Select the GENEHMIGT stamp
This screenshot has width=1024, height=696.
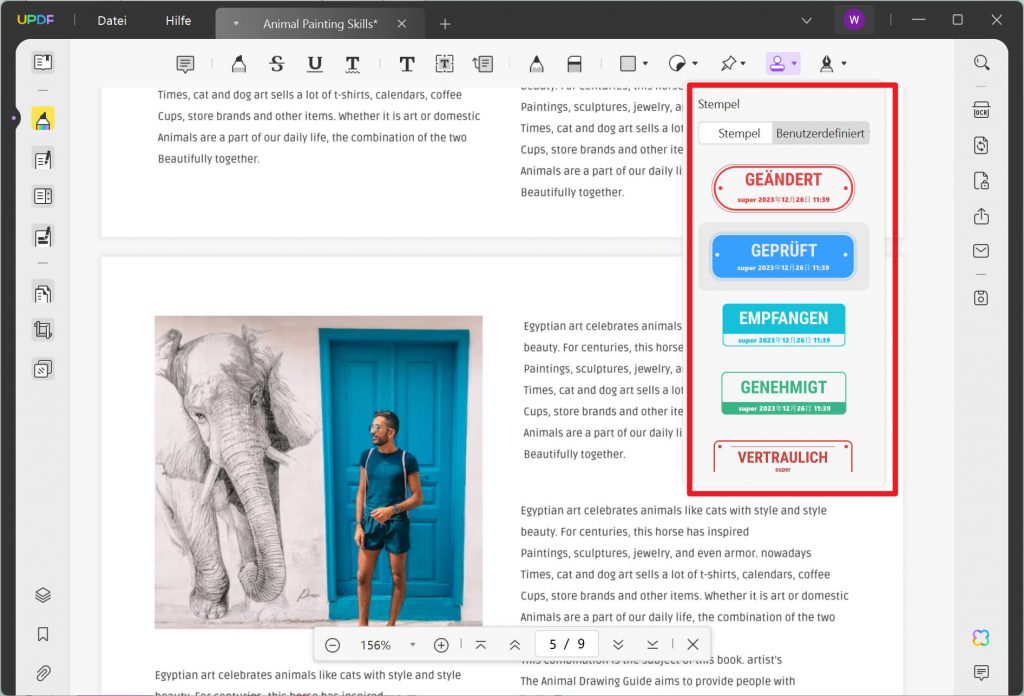pos(783,392)
